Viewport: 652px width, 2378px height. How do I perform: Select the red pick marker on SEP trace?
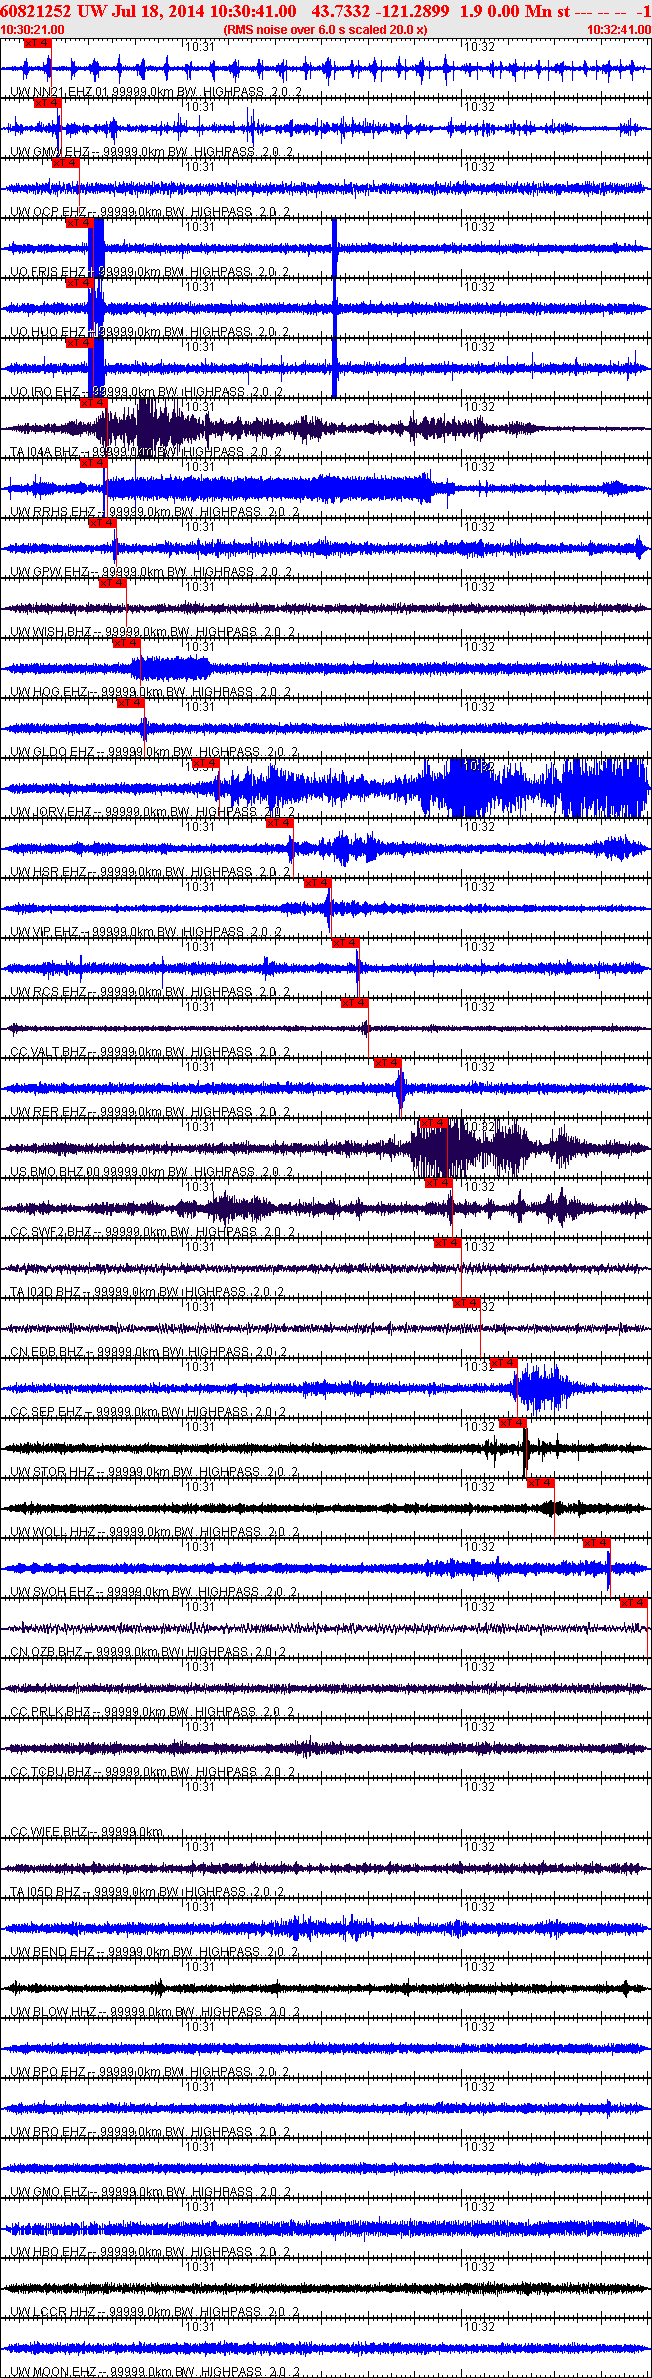503,1363
